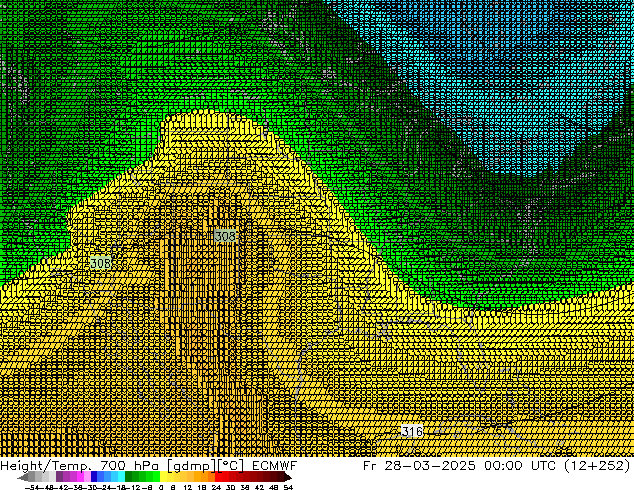
Task: Click the (12+252) forecast hour text
Action: coord(597,465)
